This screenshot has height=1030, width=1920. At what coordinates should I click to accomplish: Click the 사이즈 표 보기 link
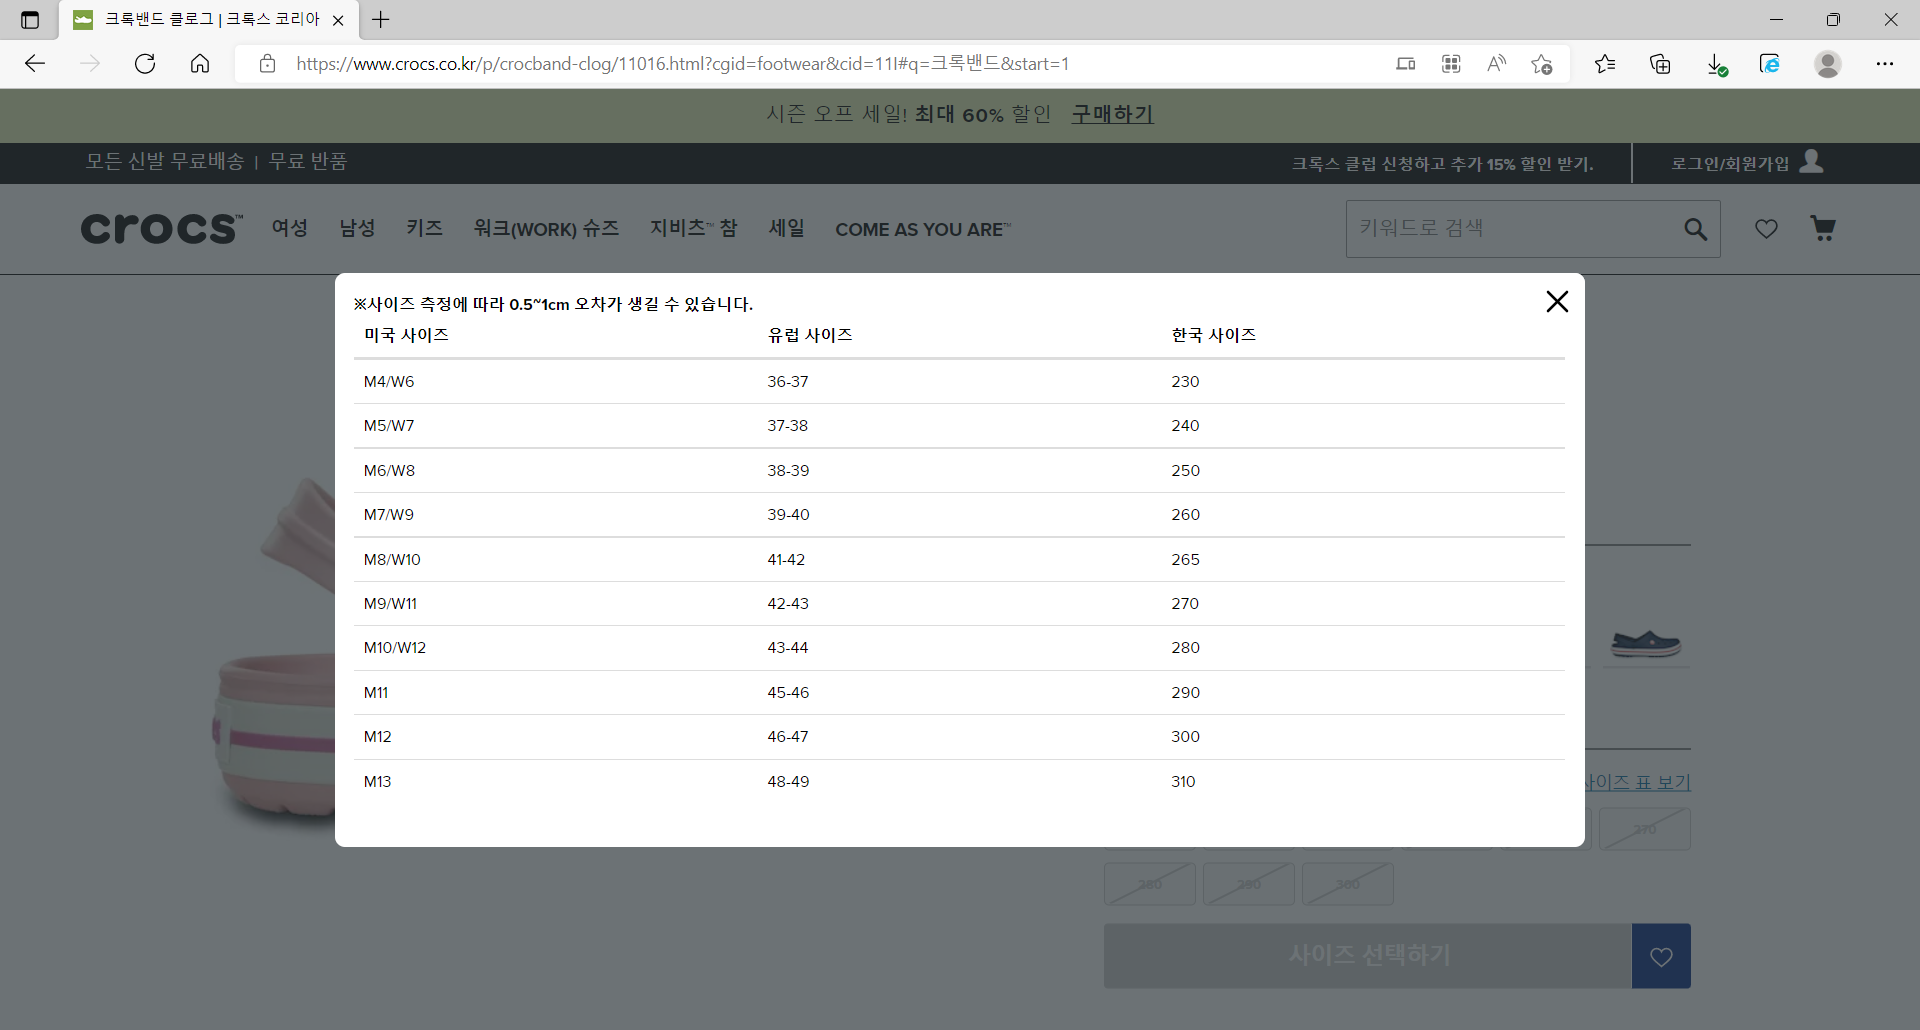point(1638,782)
